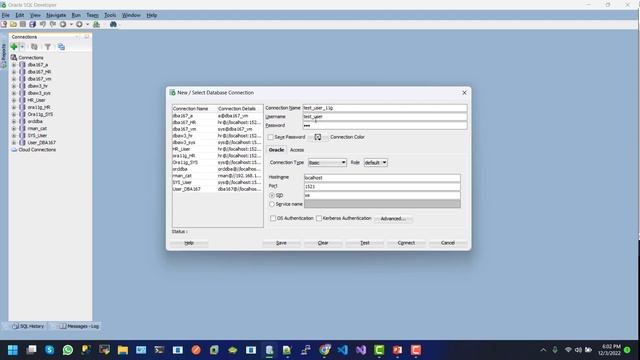This screenshot has height=360, width=640.
Task: Enable the Kerberos Authentication checkbox
Action: pyautogui.click(x=319, y=218)
